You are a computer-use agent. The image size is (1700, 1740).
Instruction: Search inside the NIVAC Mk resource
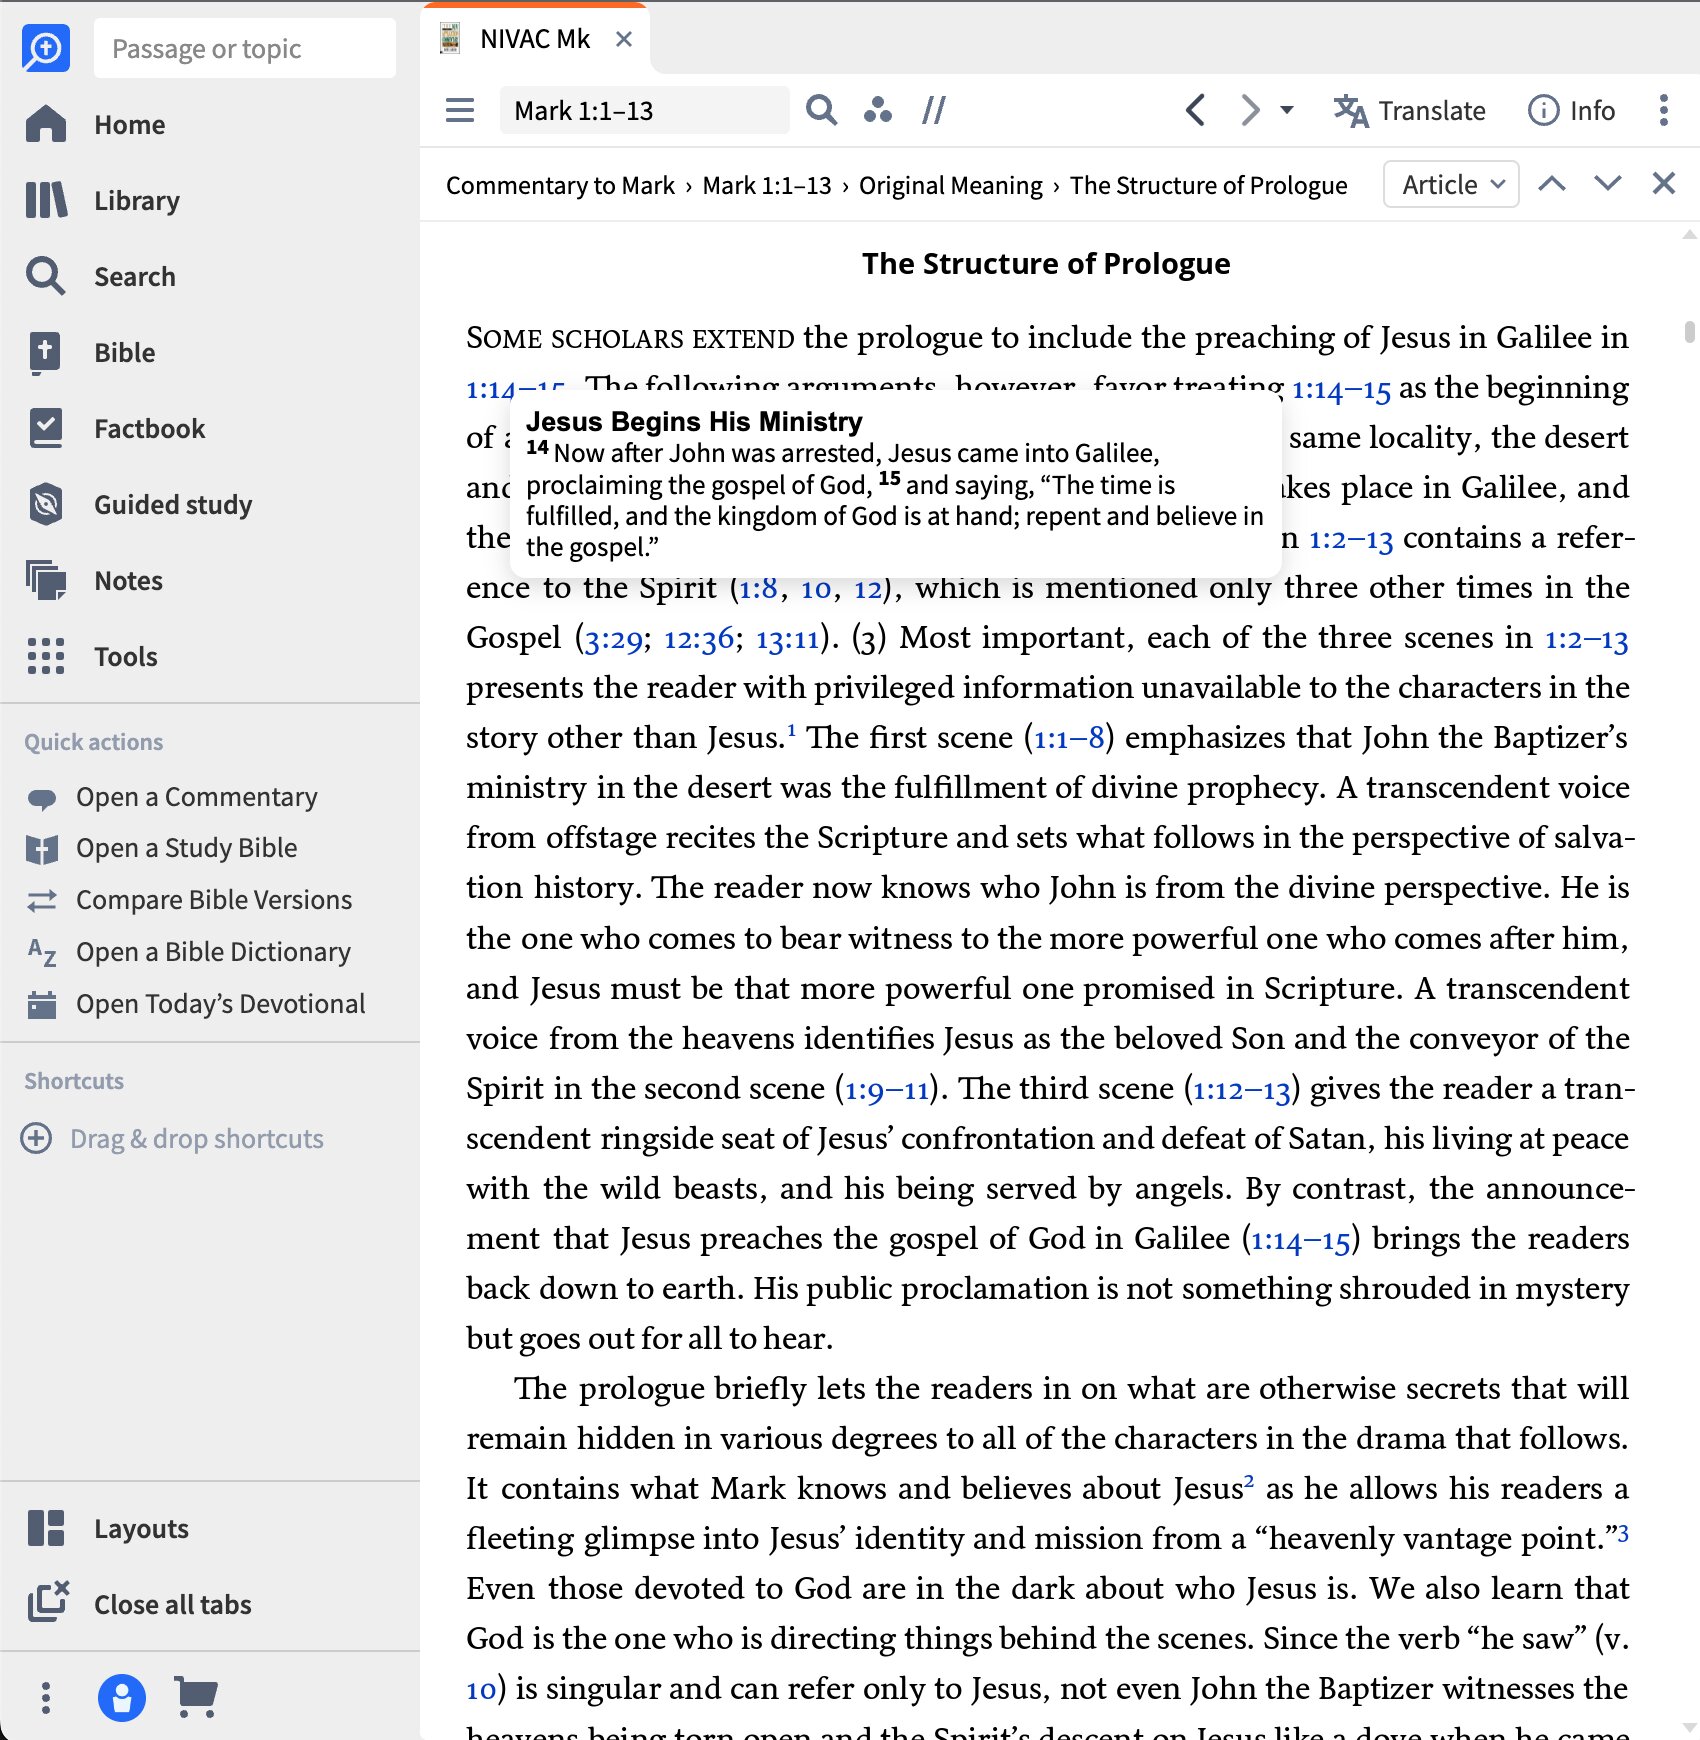click(822, 110)
